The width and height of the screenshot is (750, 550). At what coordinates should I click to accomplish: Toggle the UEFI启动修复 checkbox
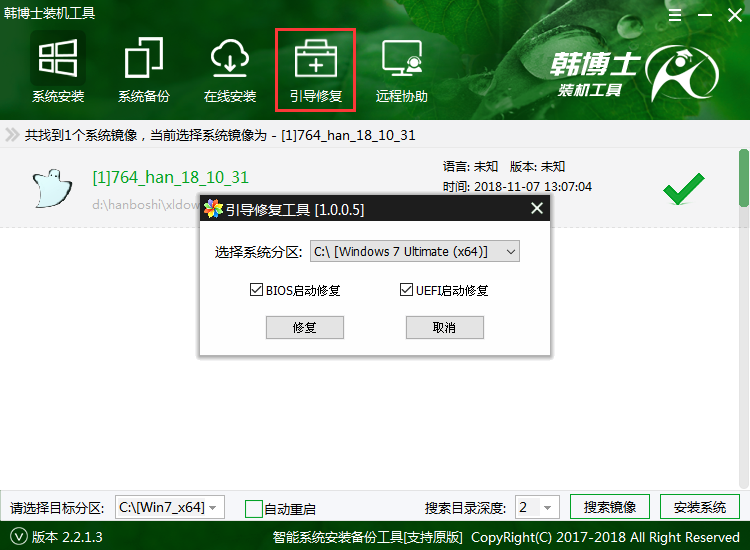pos(406,289)
